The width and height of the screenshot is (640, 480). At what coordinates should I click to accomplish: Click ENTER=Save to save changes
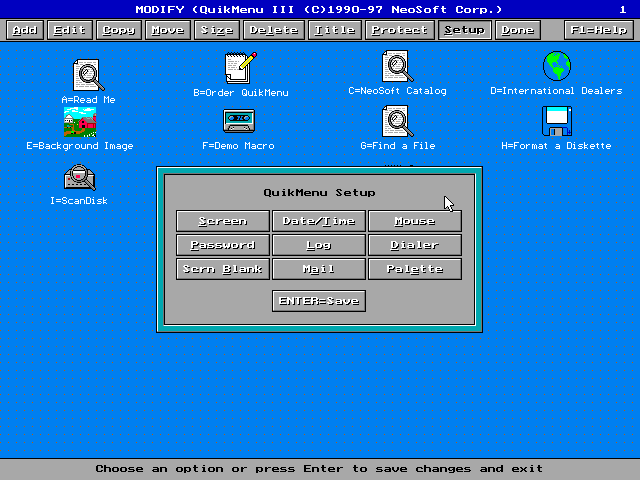(x=319, y=301)
